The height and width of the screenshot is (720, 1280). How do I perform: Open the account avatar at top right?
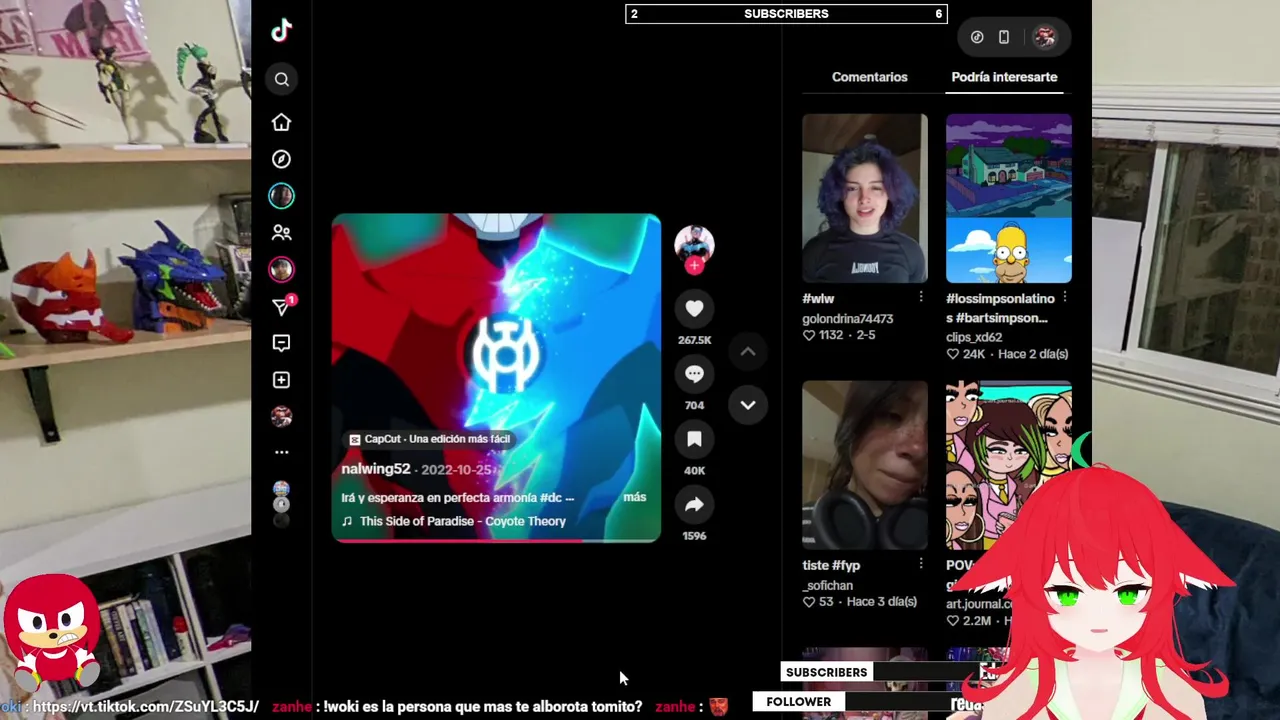coord(1045,37)
